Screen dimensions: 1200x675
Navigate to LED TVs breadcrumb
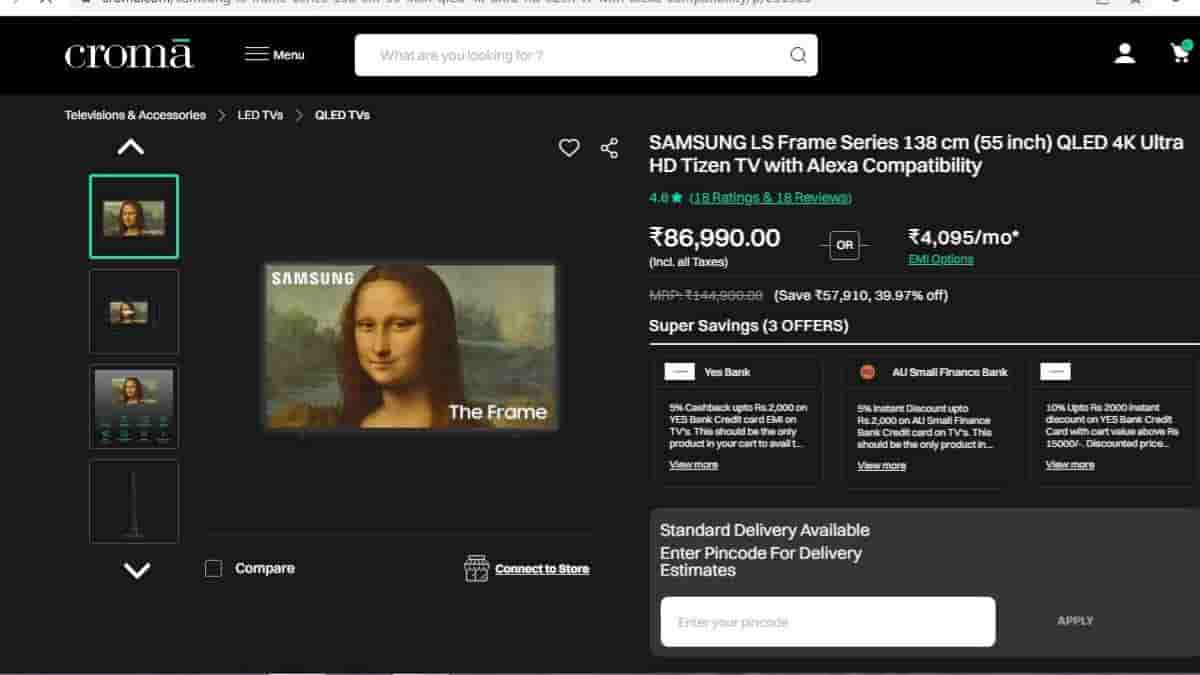[260, 115]
